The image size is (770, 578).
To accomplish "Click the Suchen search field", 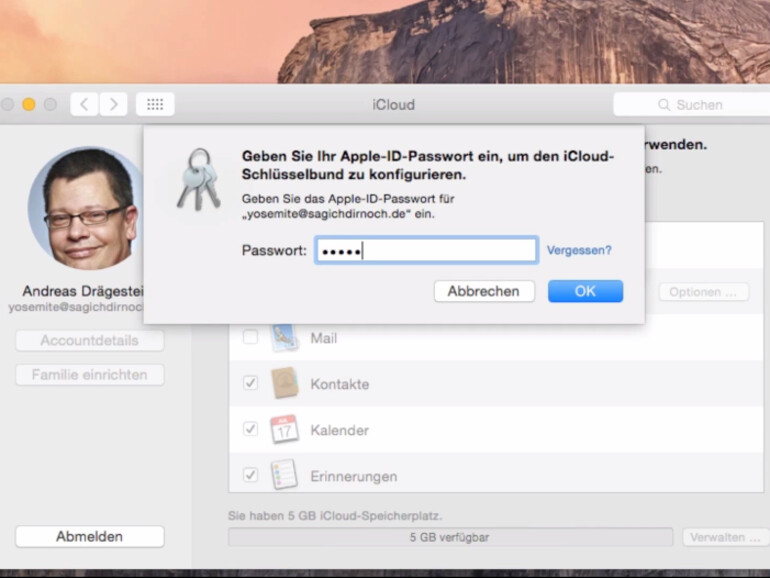I will coord(691,105).
